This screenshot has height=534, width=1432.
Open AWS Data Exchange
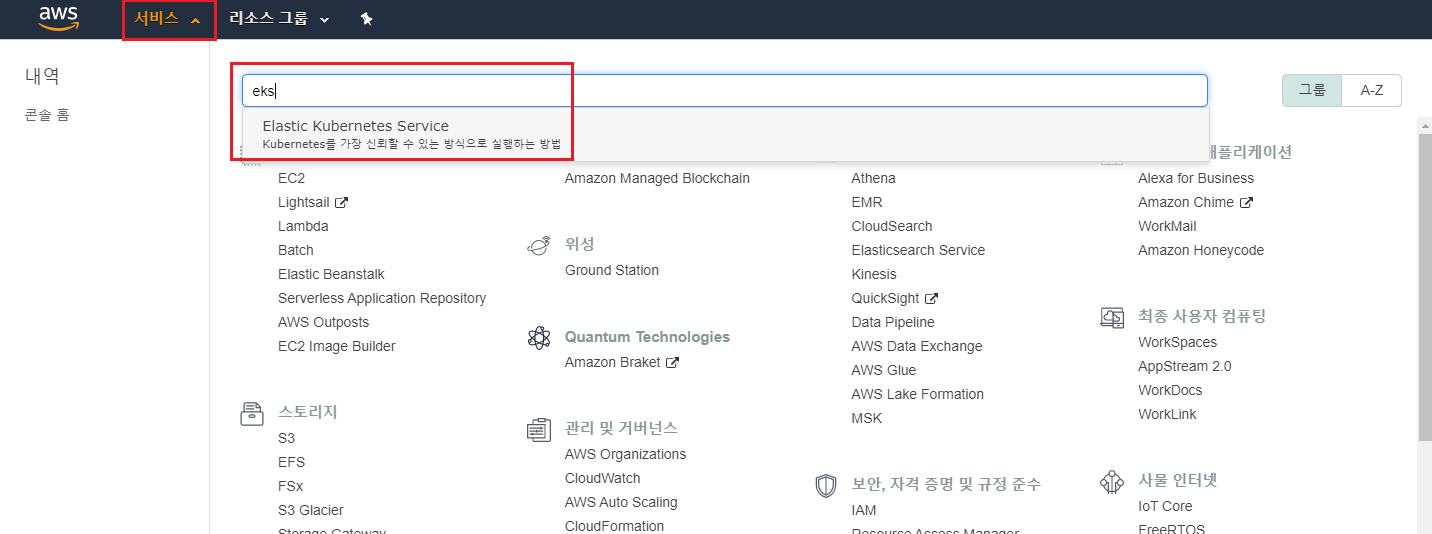[917, 346]
